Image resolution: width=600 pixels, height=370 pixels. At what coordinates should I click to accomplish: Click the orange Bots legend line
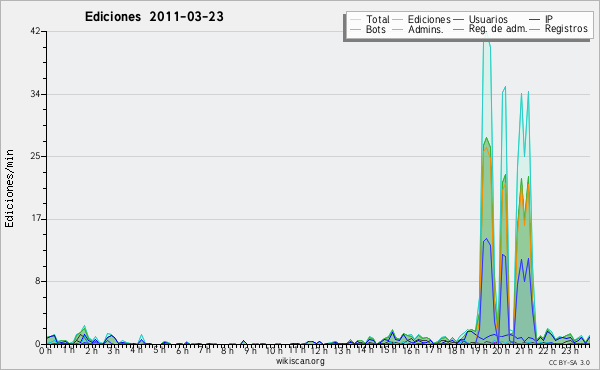[x=355, y=29]
